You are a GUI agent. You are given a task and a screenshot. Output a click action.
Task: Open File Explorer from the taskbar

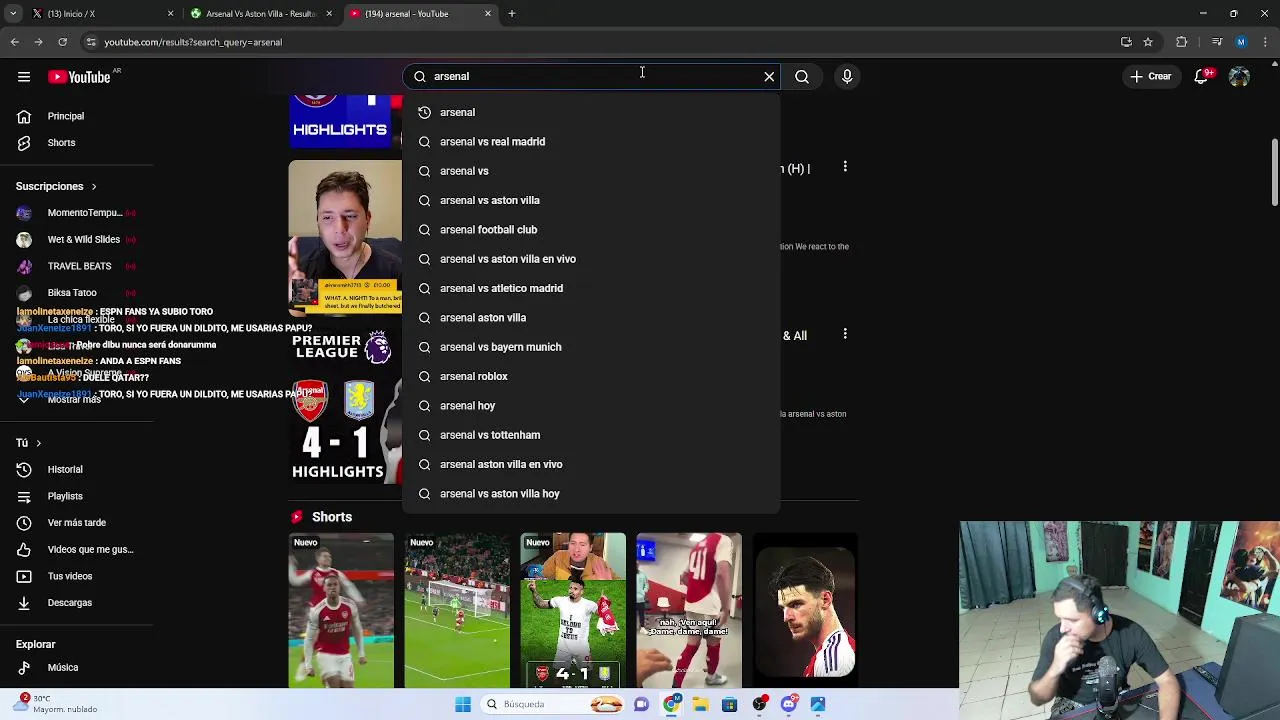click(701, 704)
